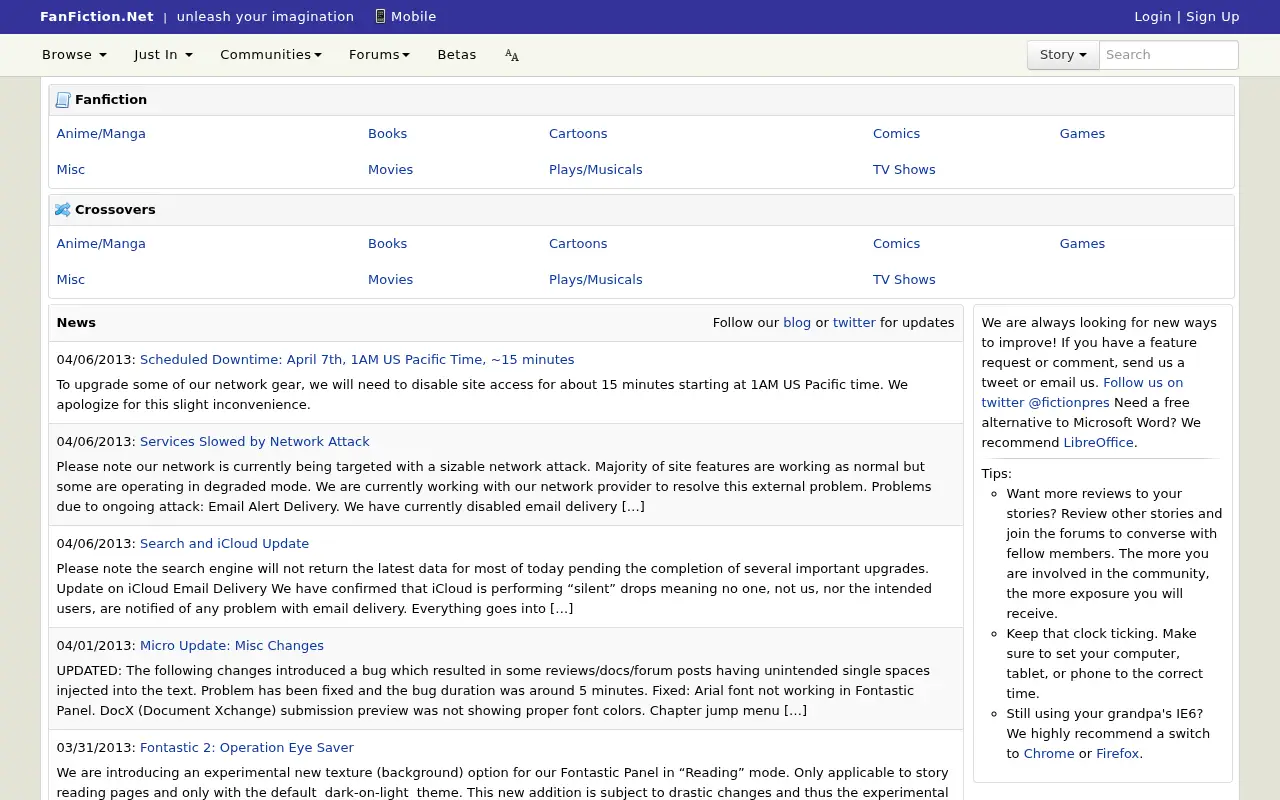1280x800 pixels.
Task: Browse Fanfiction Cartoons category
Action: coord(578,134)
